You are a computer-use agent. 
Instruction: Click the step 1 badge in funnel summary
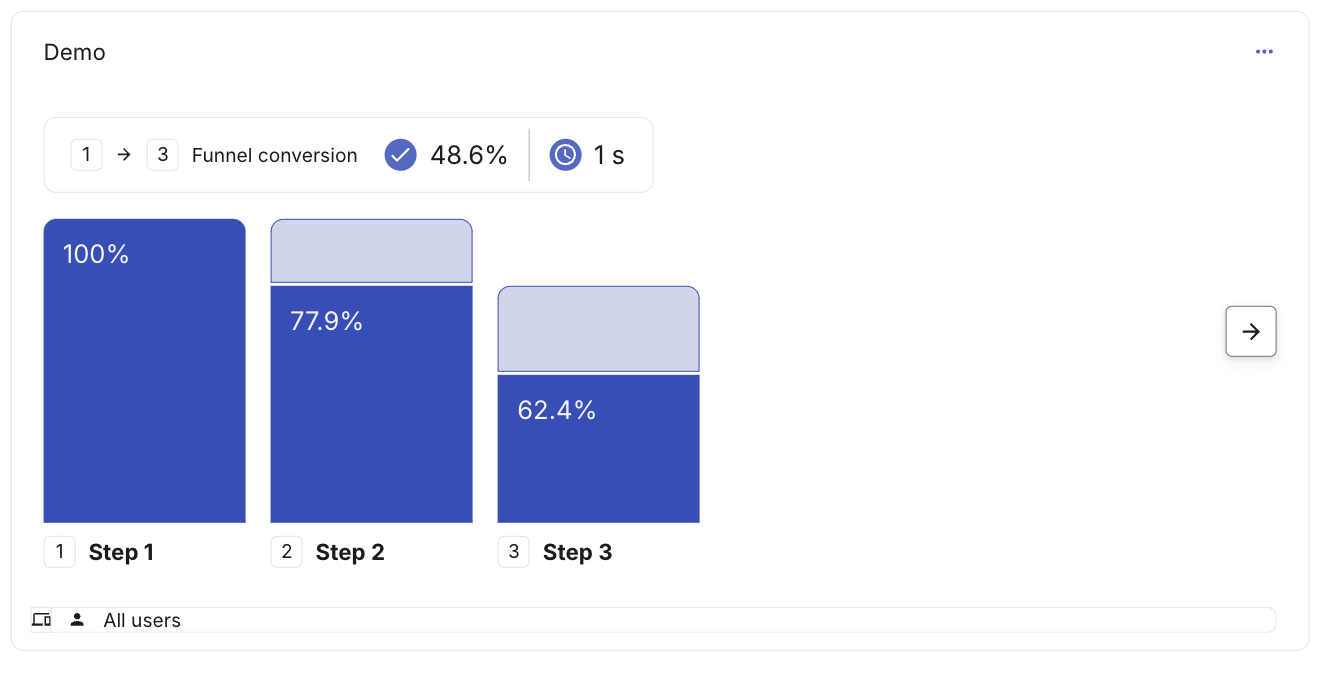click(x=87, y=155)
